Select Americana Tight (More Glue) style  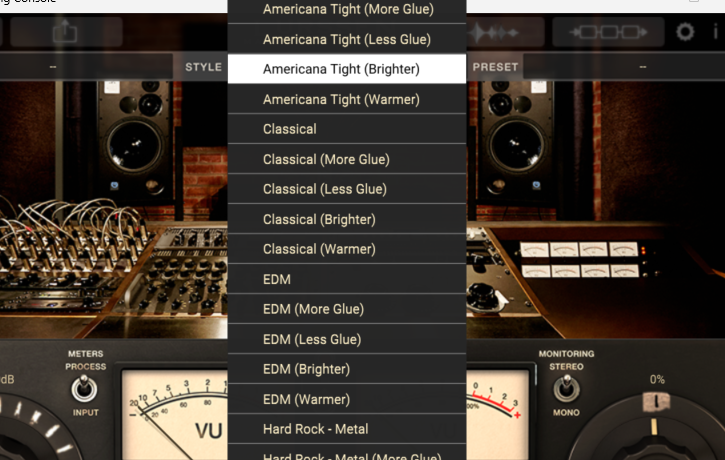click(x=347, y=10)
